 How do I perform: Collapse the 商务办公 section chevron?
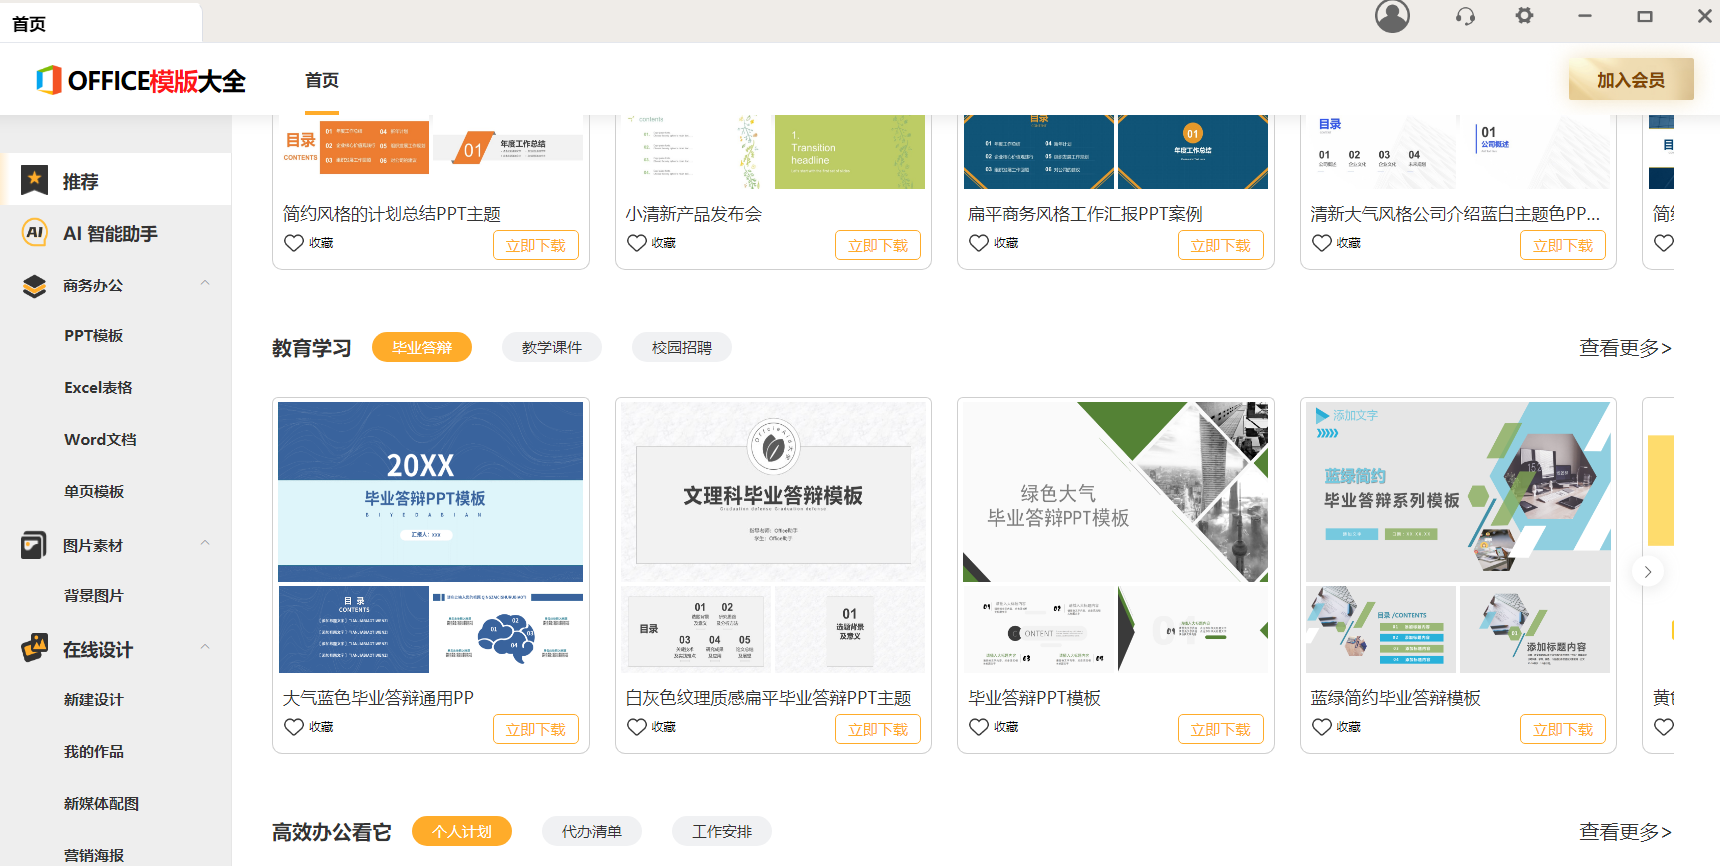tap(205, 283)
